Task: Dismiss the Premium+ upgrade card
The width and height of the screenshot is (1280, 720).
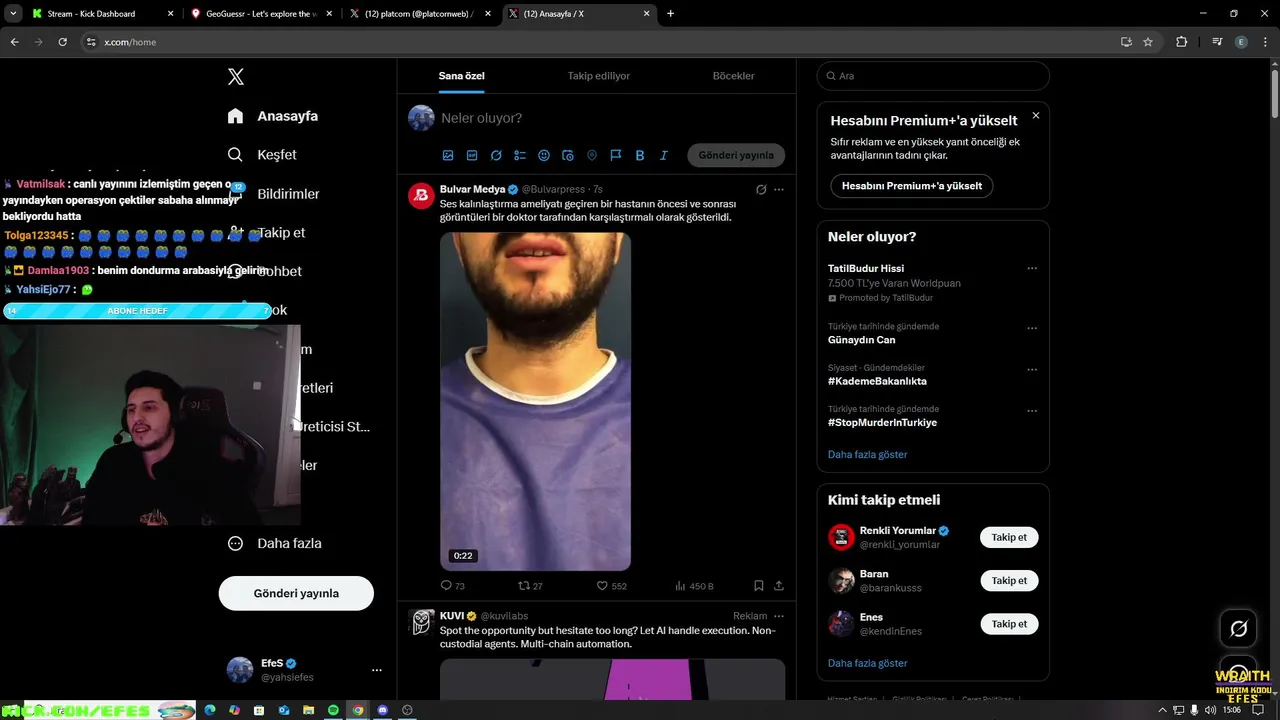Action: coord(1036,116)
